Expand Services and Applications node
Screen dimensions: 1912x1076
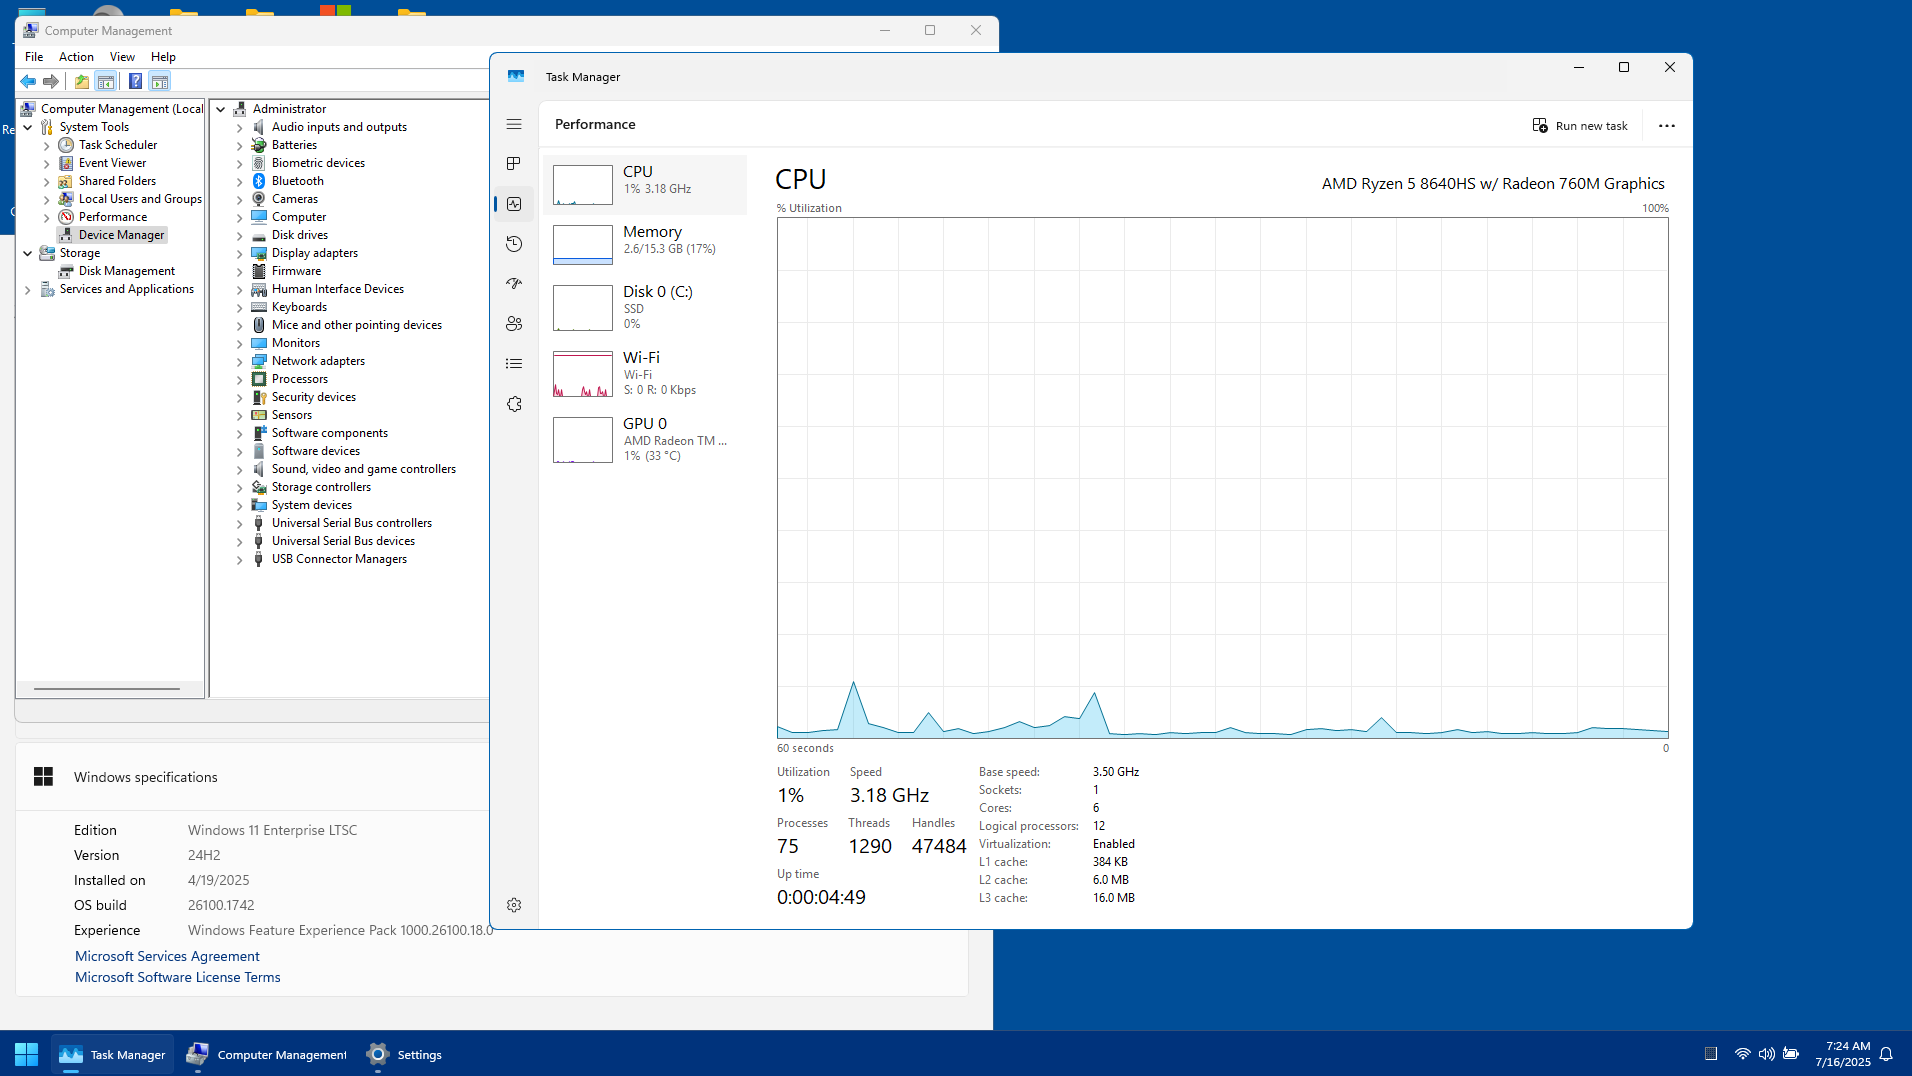coord(28,290)
